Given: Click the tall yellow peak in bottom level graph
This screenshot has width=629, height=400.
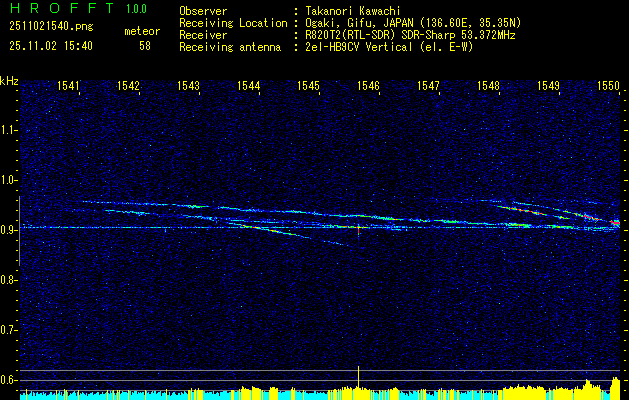Looking at the screenshot, I should pos(358,379).
